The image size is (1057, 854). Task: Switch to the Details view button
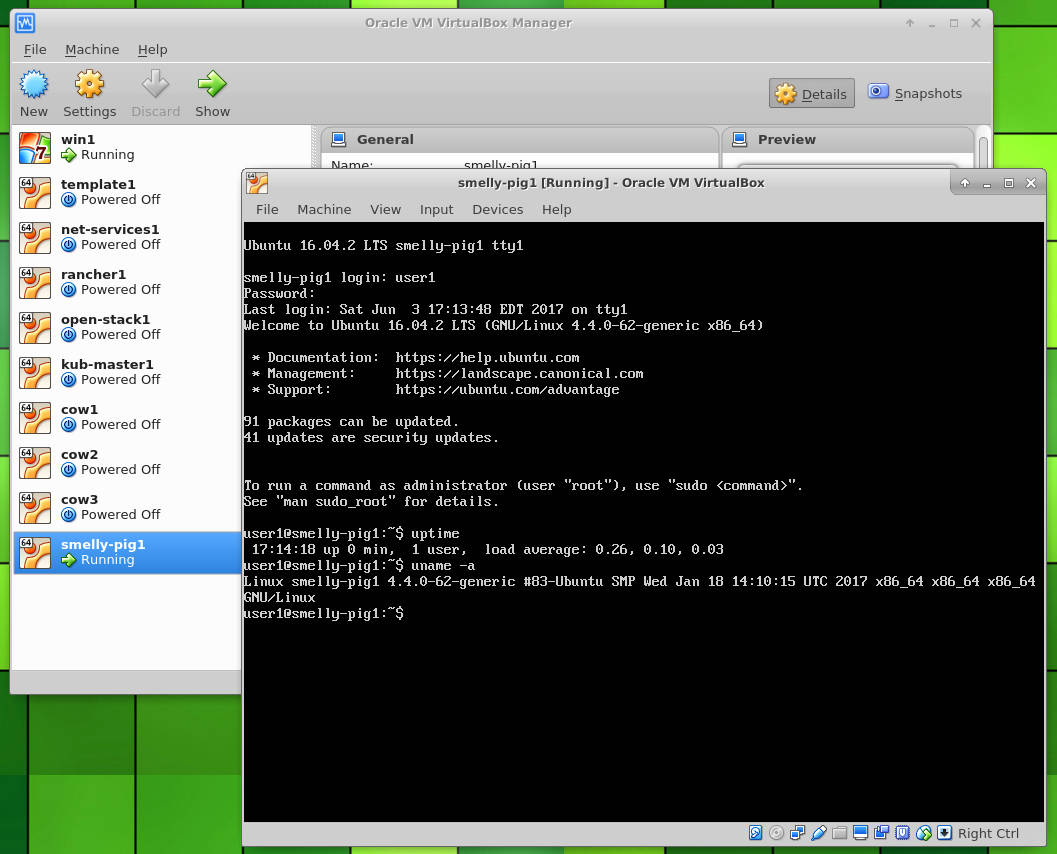pyautogui.click(x=812, y=94)
